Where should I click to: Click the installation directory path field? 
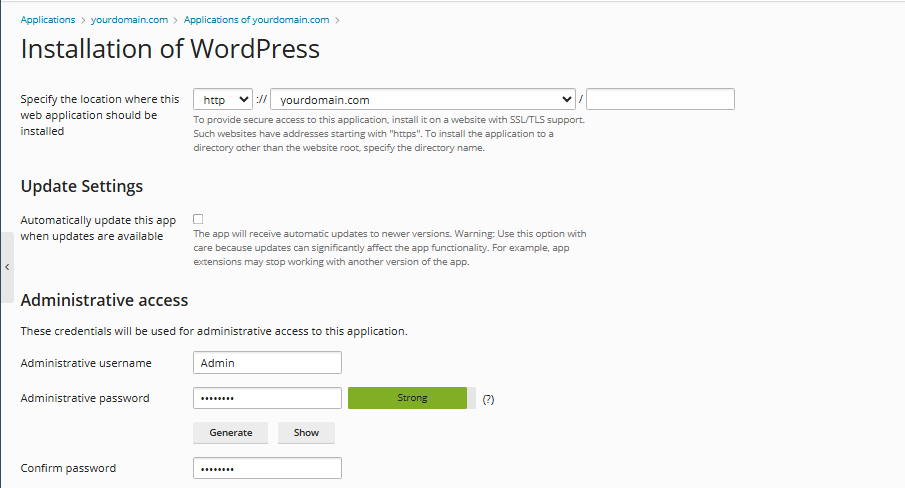click(x=660, y=99)
